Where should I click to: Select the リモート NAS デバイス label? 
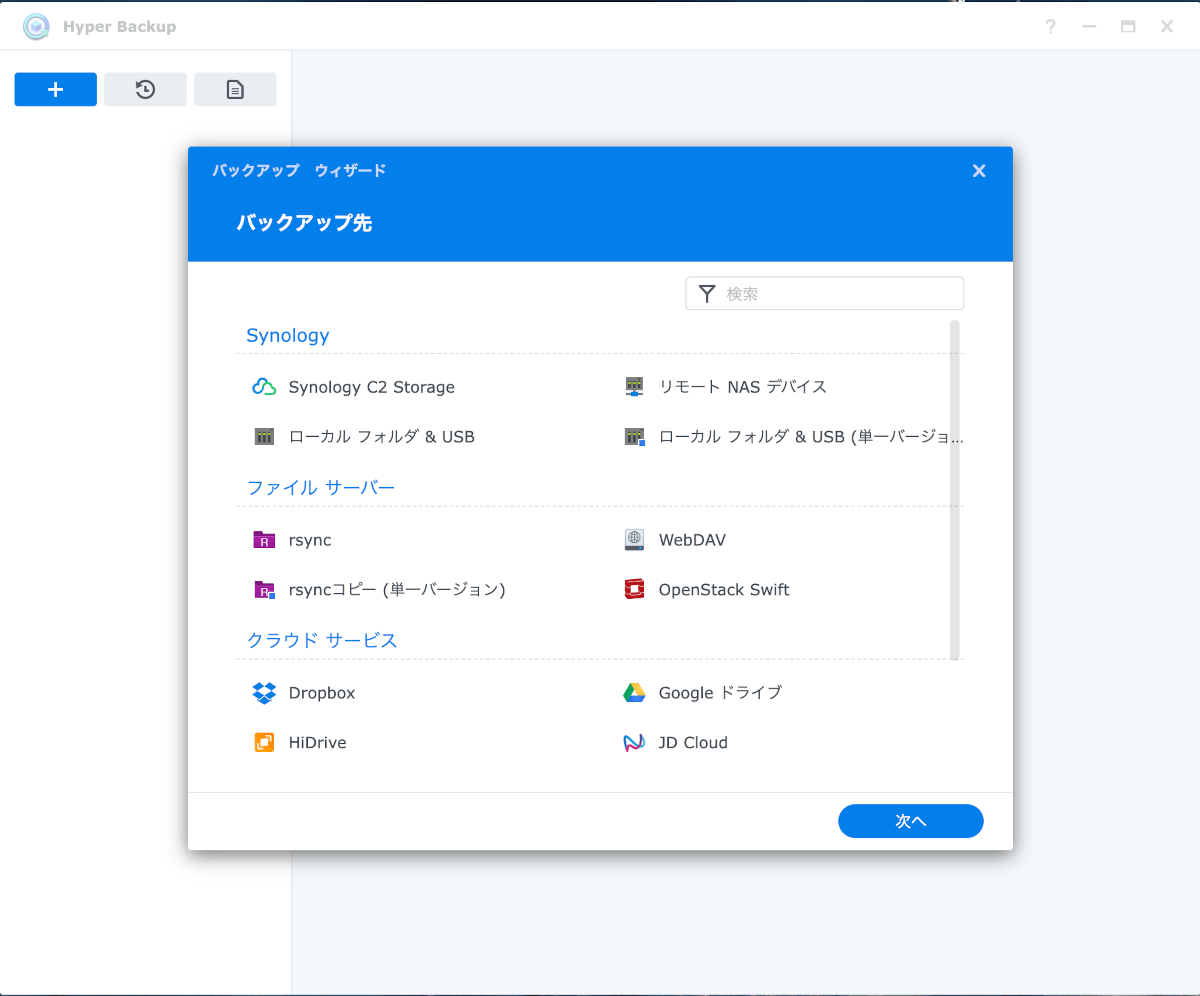[x=743, y=387]
